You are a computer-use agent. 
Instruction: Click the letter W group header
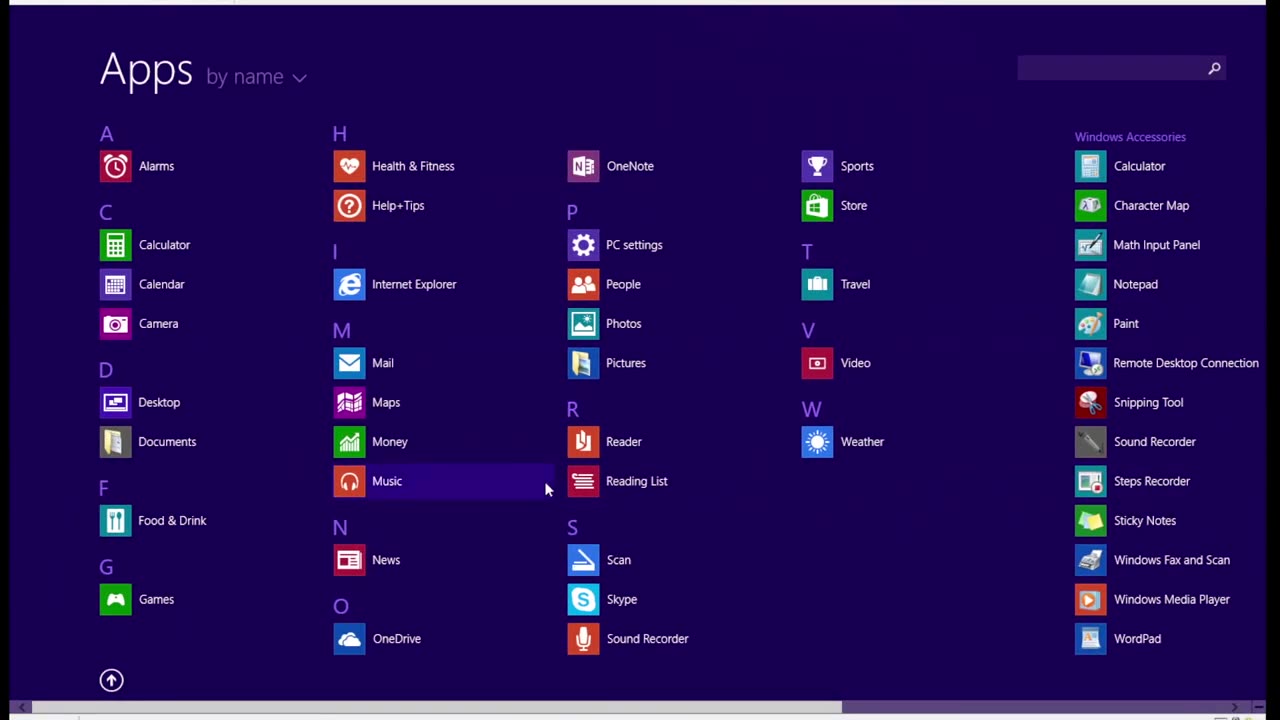tap(811, 409)
